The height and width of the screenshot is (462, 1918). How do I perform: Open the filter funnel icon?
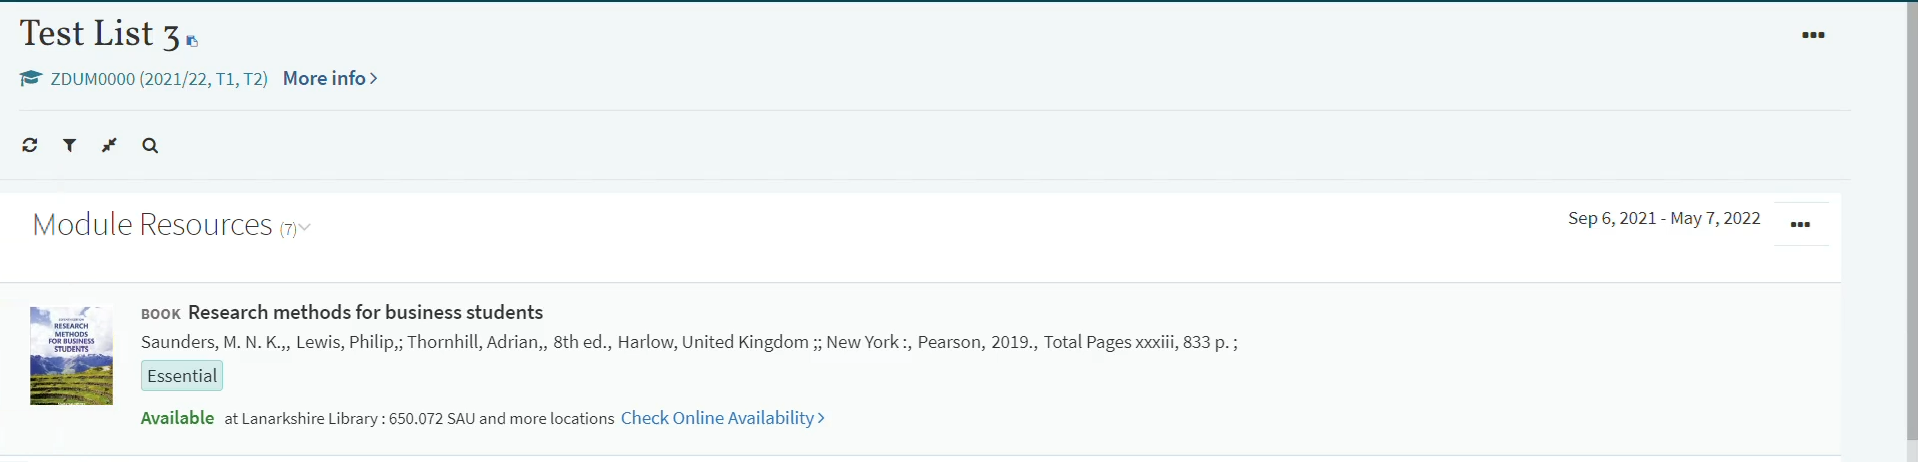(69, 145)
